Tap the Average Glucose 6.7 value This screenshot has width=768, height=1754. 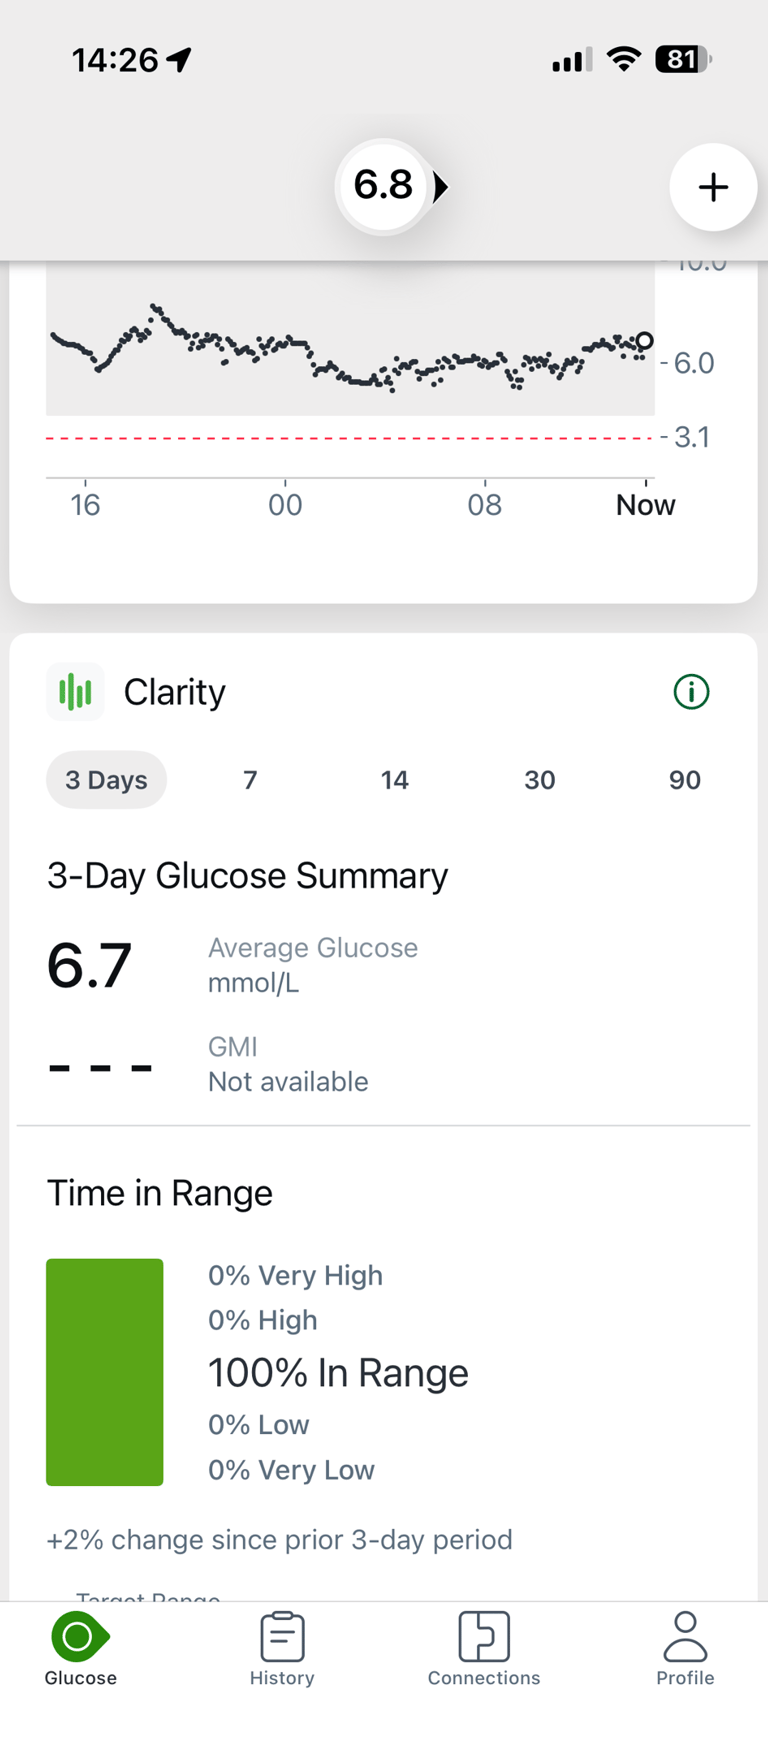90,966
